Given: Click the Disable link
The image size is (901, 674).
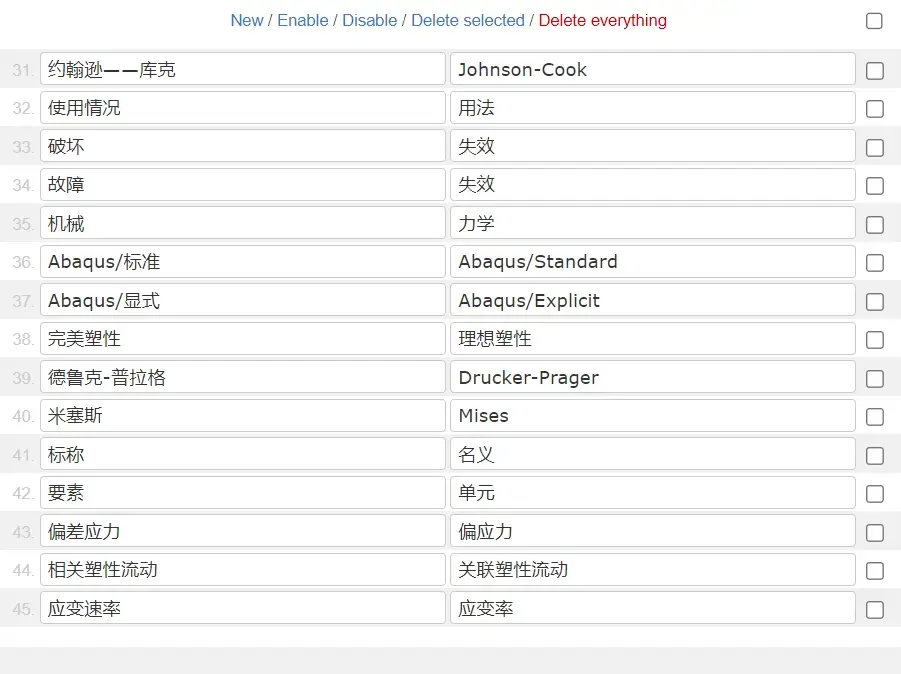Looking at the screenshot, I should click(369, 21).
